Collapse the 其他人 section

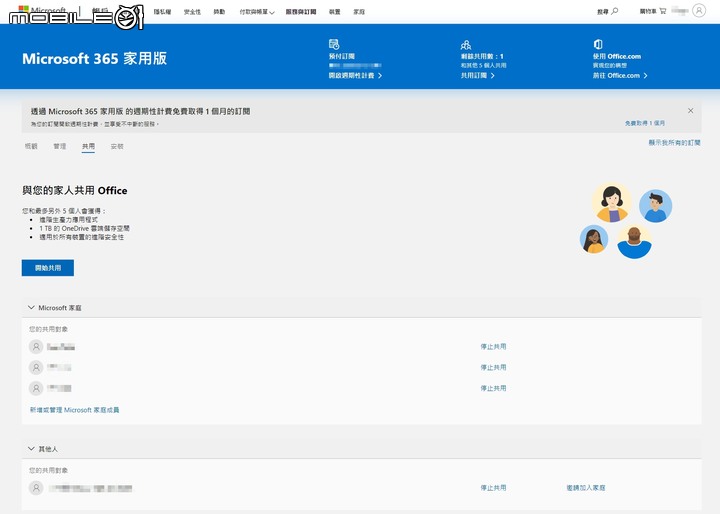[31, 448]
